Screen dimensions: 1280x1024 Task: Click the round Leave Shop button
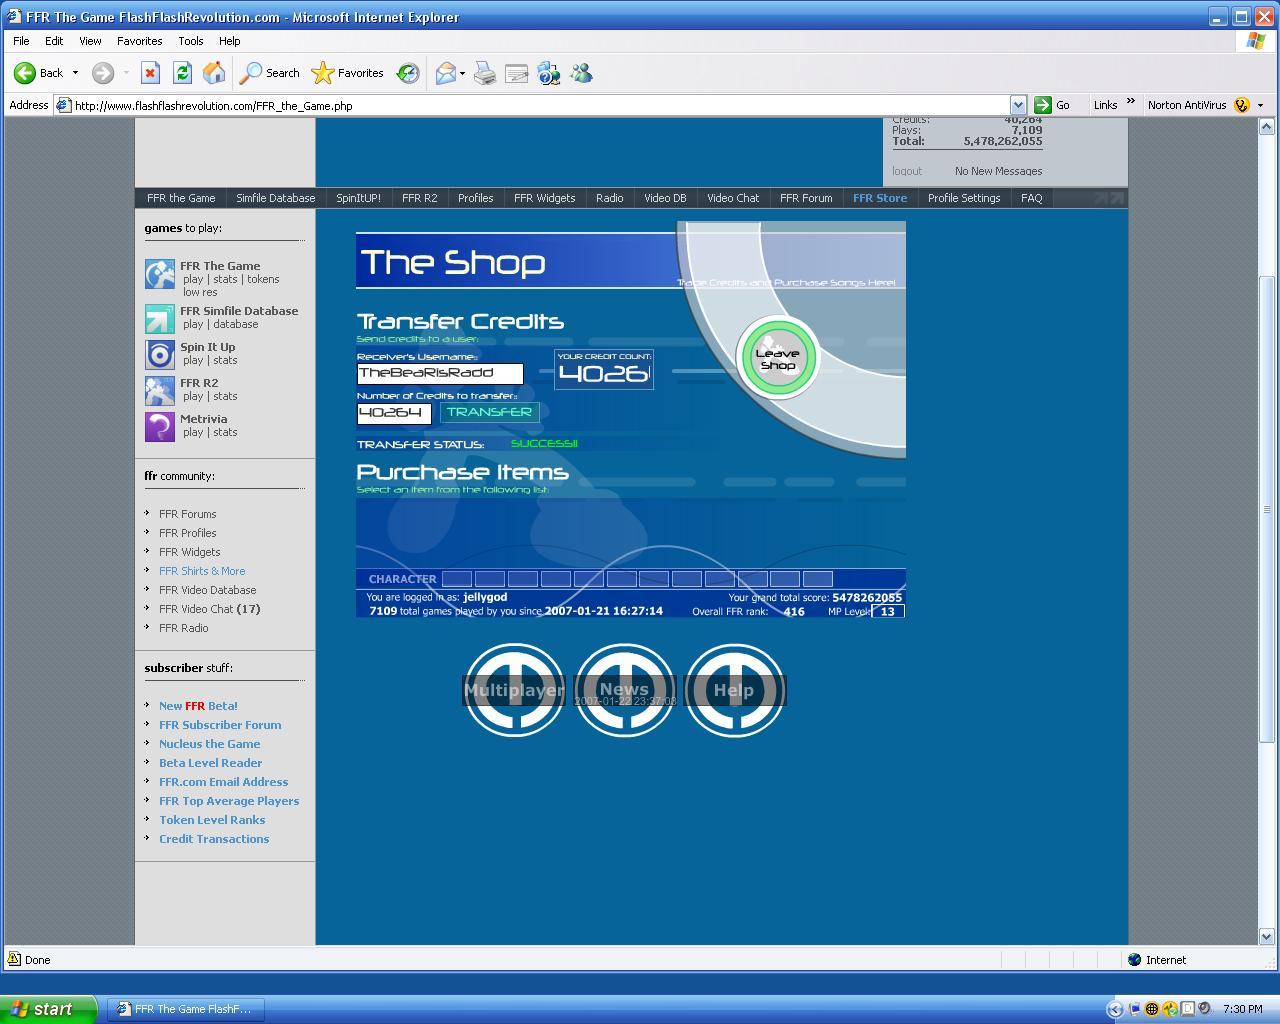coord(777,358)
